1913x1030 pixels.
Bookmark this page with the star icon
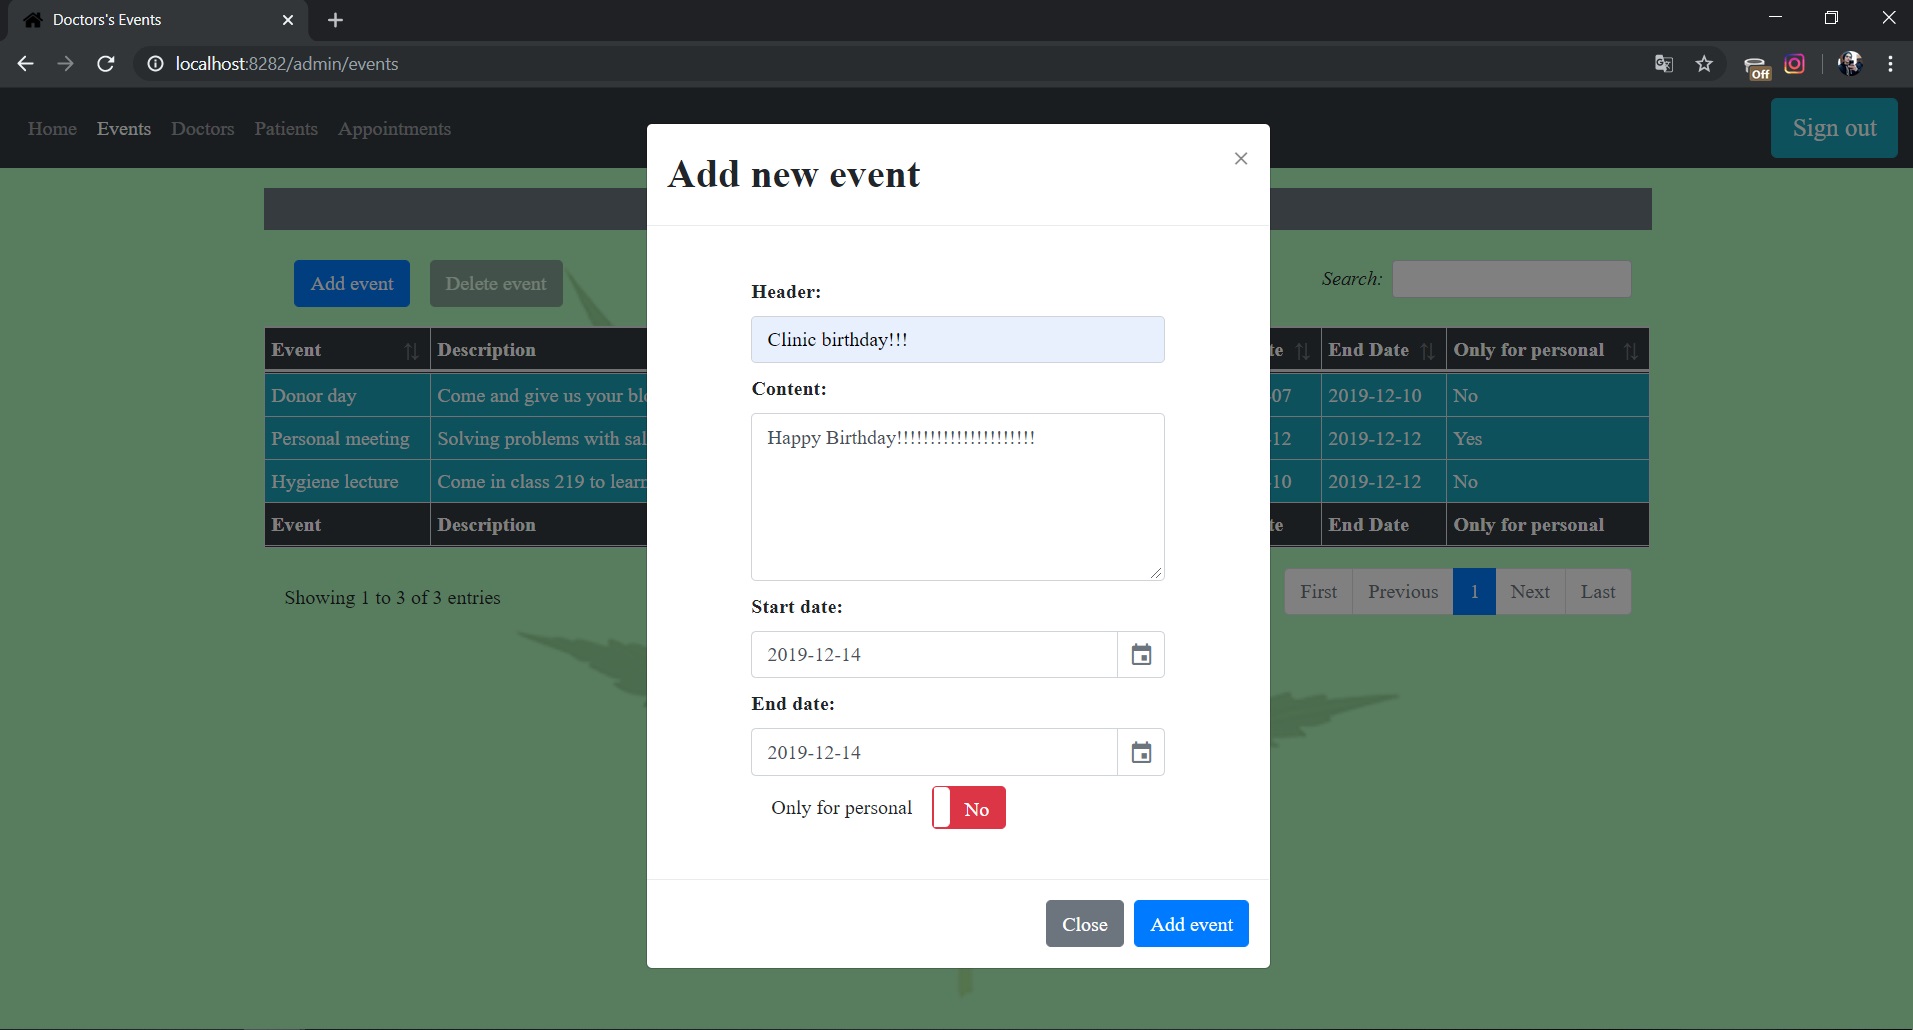1704,64
